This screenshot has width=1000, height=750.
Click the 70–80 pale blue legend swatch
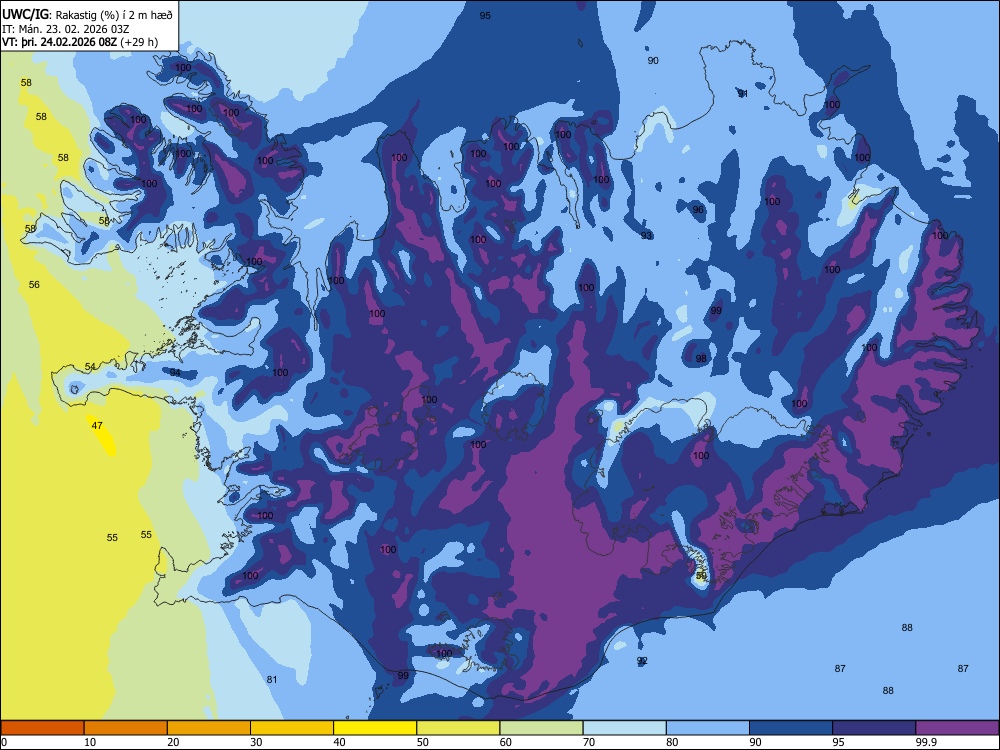click(x=624, y=728)
